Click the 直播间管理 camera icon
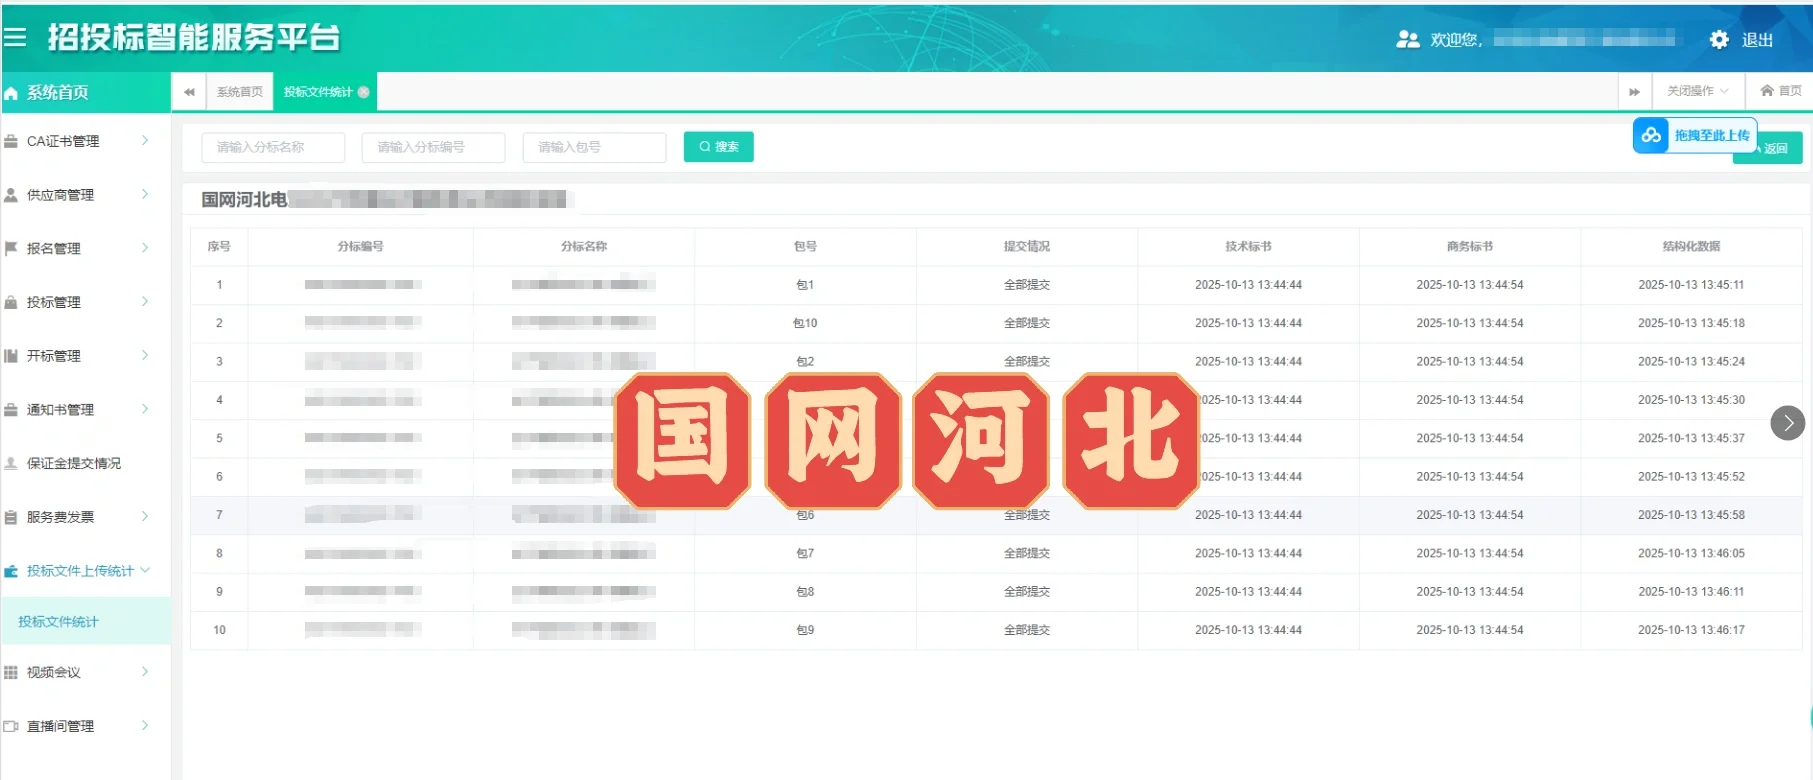The image size is (1813, 780). (x=11, y=726)
